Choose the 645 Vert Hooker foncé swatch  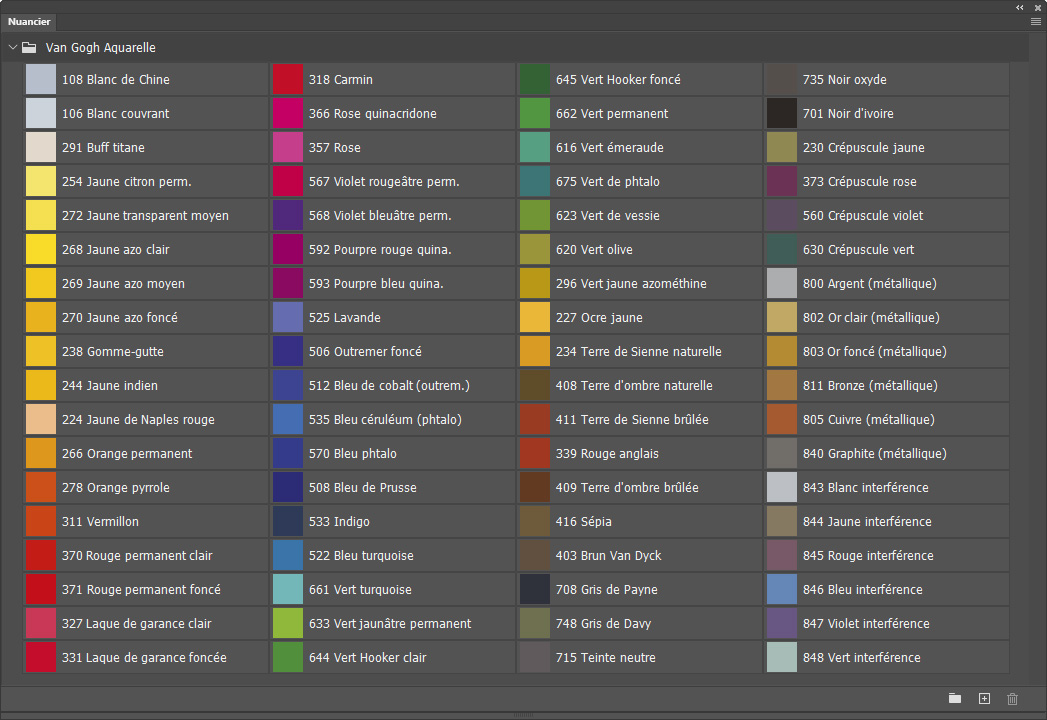coord(535,79)
